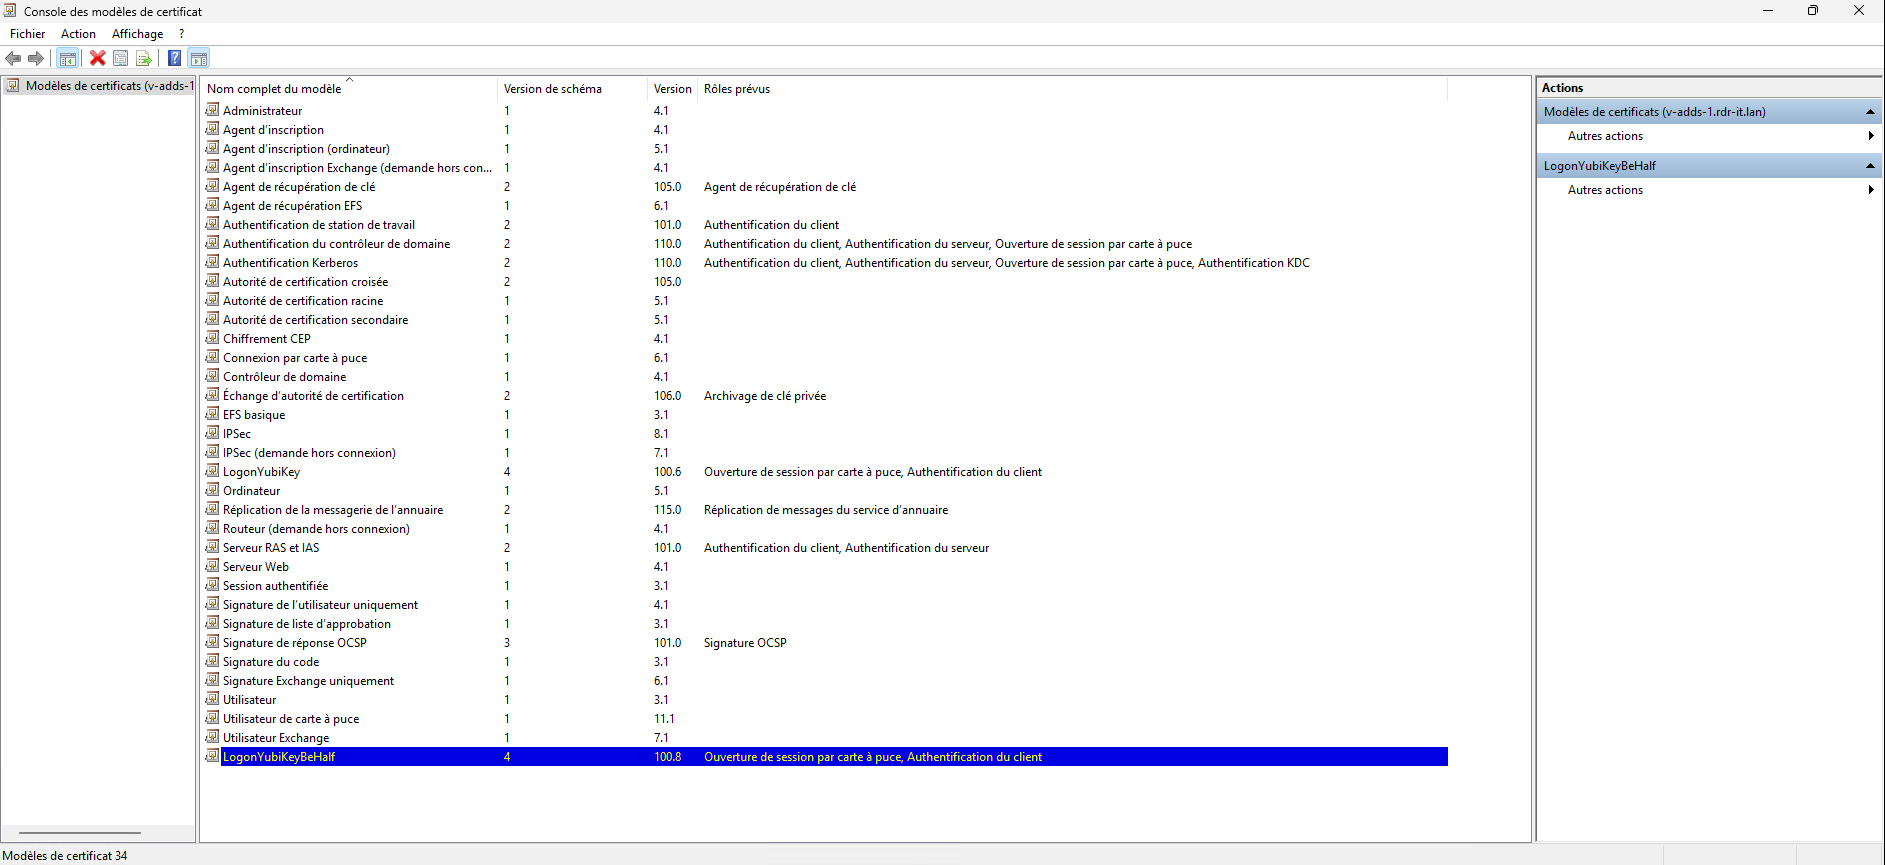
Task: Click the Back arrow toolbar icon
Action: [x=13, y=58]
